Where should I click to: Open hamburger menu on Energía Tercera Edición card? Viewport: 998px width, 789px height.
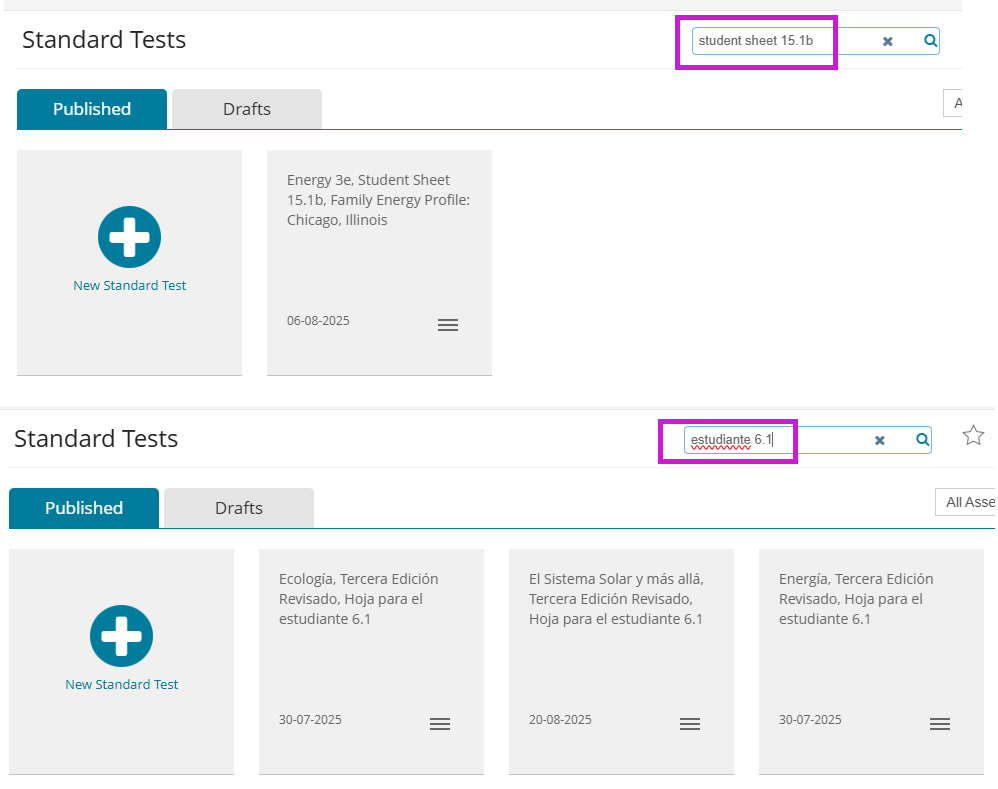click(x=940, y=724)
